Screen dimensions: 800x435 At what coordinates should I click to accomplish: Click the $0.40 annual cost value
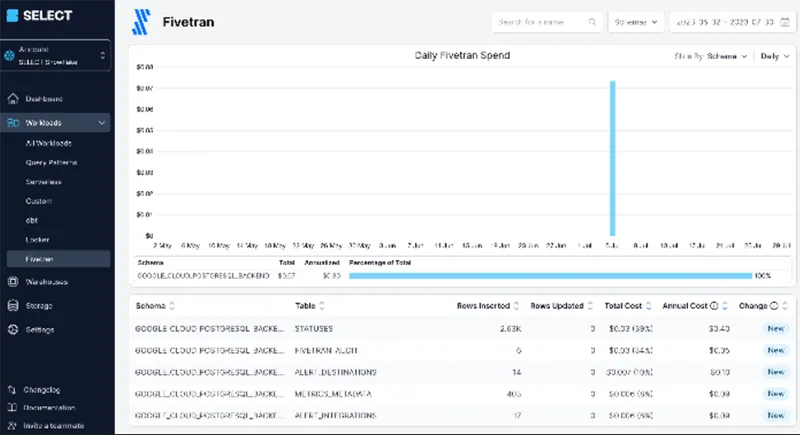click(719, 329)
